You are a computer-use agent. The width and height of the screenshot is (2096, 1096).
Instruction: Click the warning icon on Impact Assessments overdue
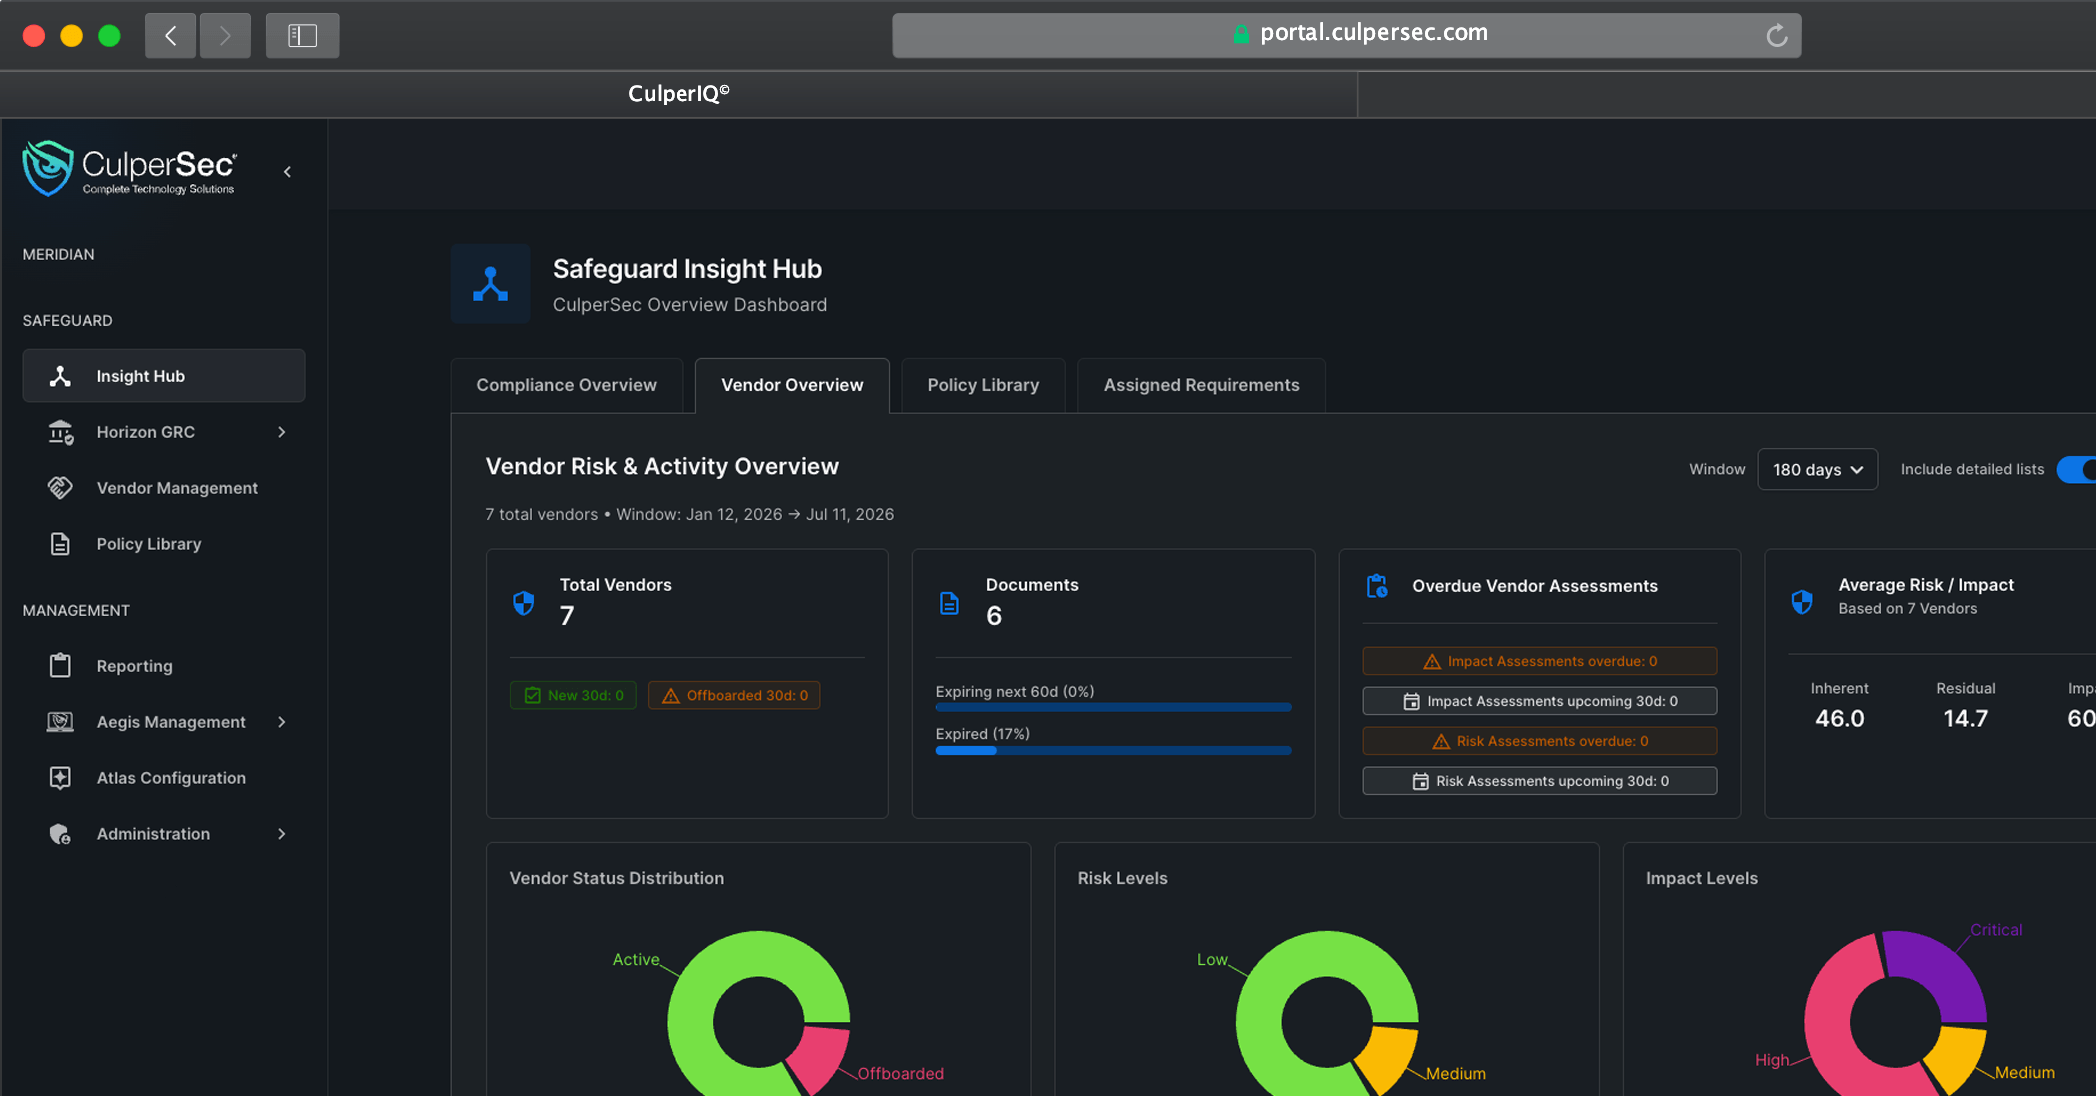[x=1432, y=662]
